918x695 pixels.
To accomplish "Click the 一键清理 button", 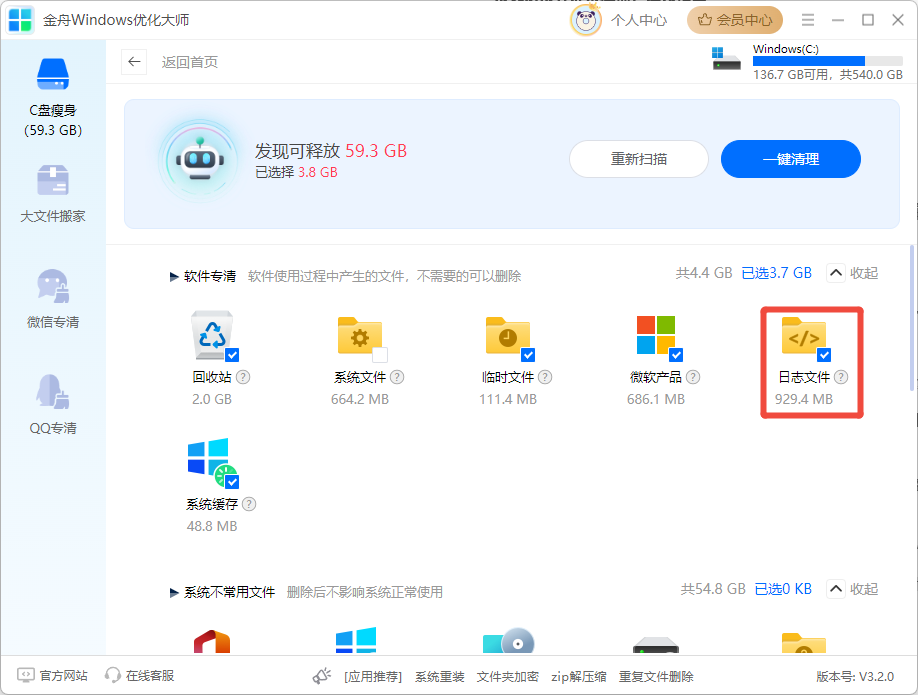I will click(x=790, y=159).
